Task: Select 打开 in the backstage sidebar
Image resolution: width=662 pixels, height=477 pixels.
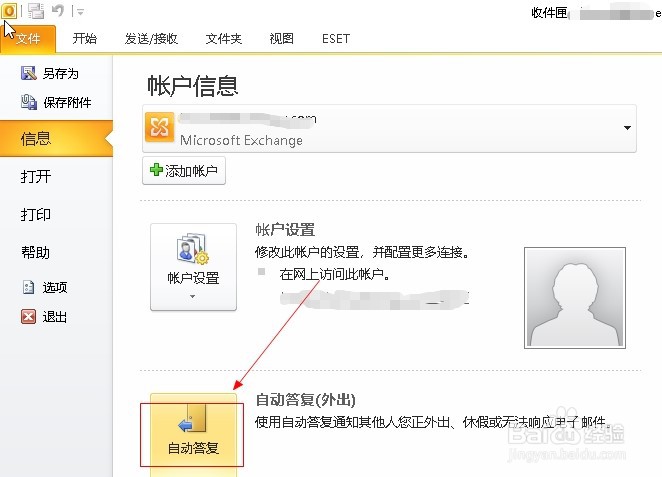Action: [36, 176]
